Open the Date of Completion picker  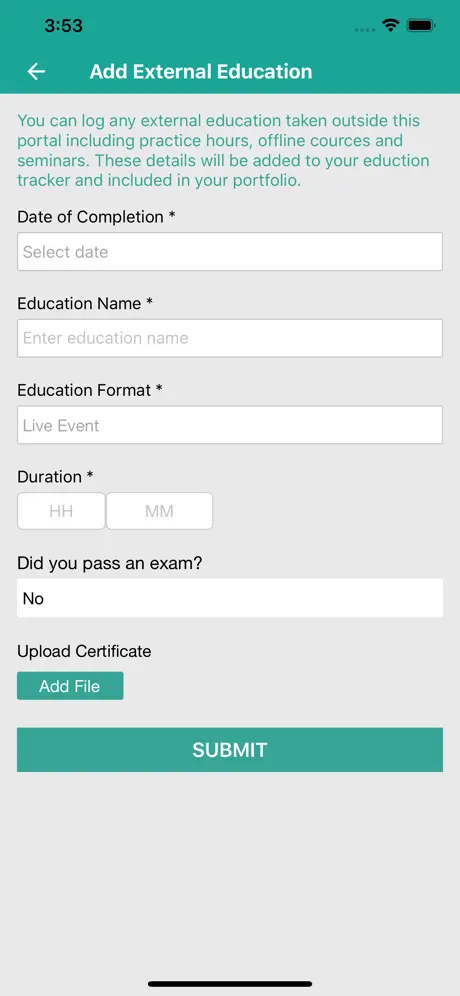(x=229, y=252)
